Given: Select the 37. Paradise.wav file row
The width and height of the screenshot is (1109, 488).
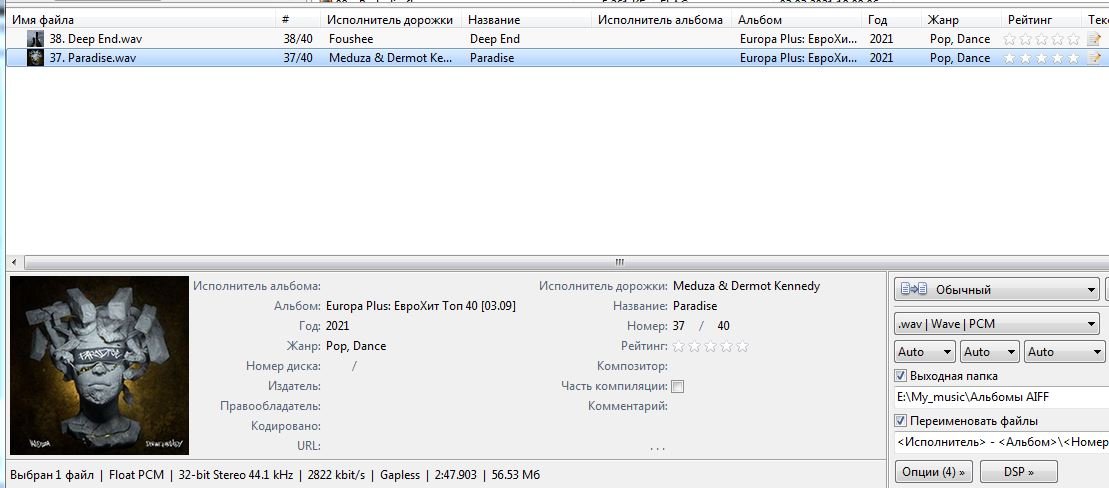Looking at the screenshot, I should click(557, 58).
